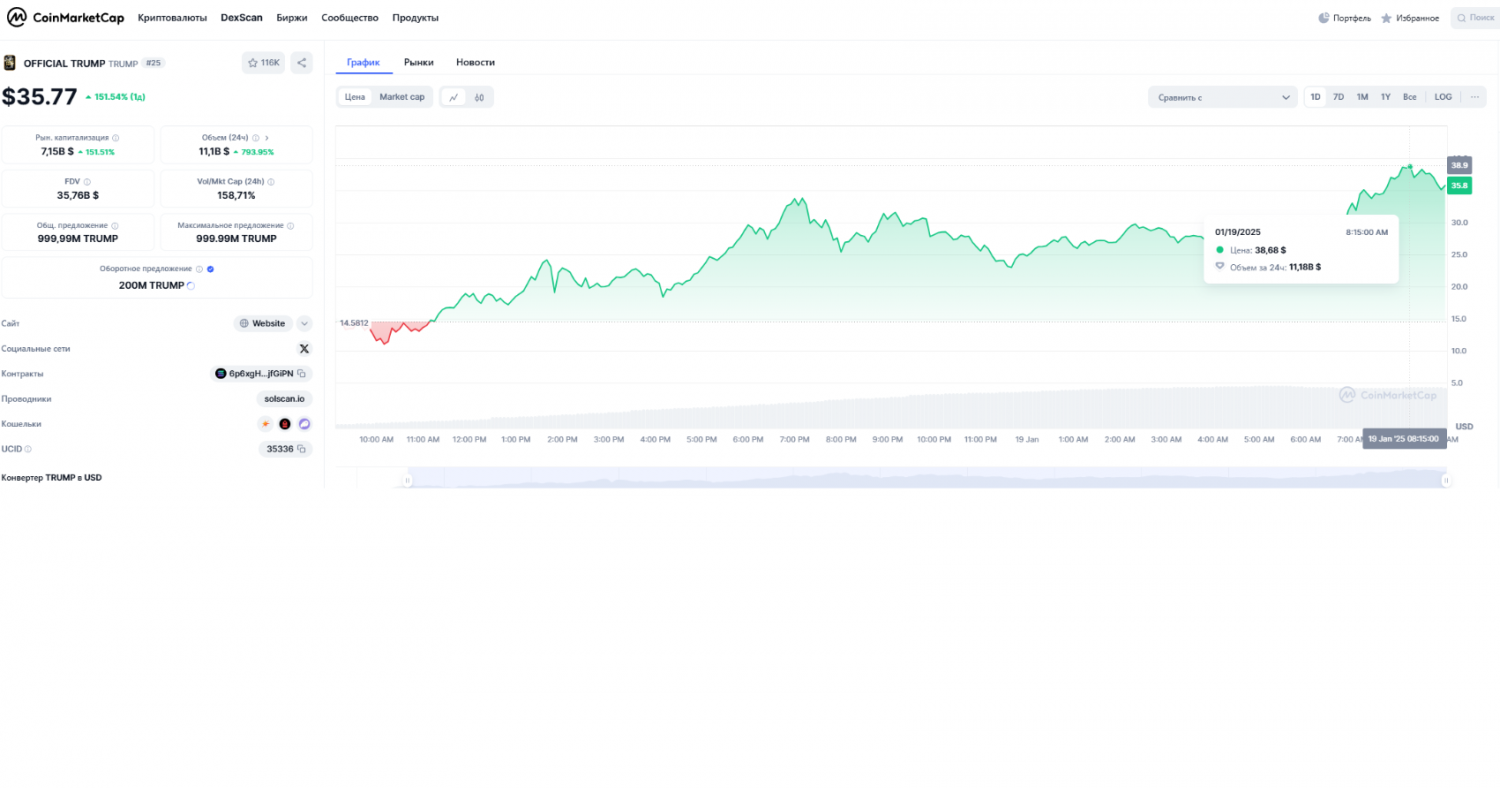
Task: Click the 19 Jan '25 08:15:00 time label
Action: coord(1403,438)
